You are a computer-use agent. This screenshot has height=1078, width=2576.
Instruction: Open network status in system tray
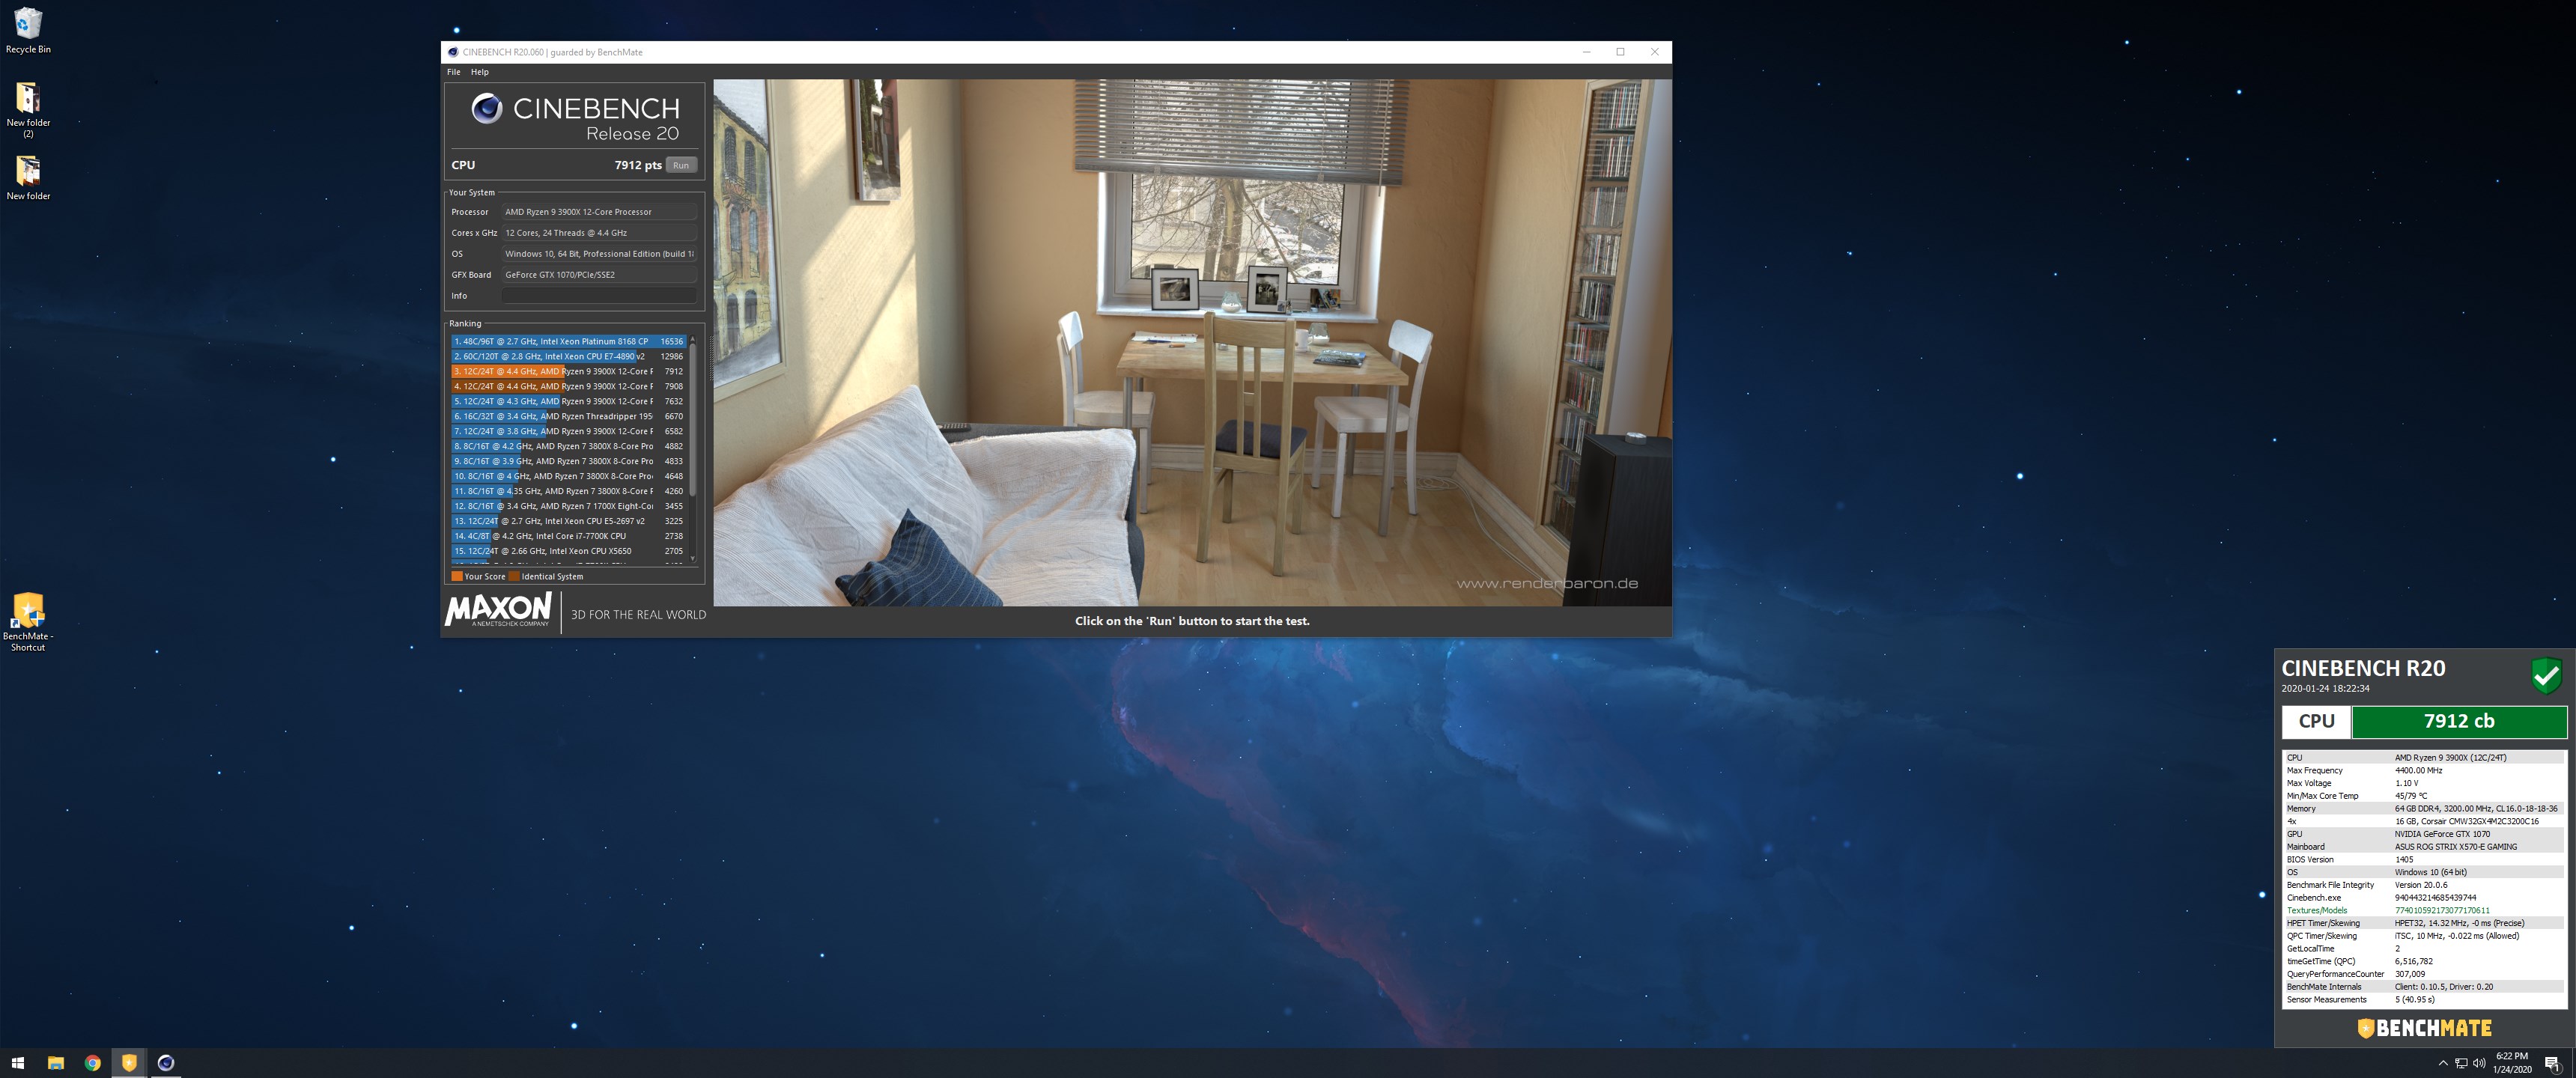click(2461, 1063)
